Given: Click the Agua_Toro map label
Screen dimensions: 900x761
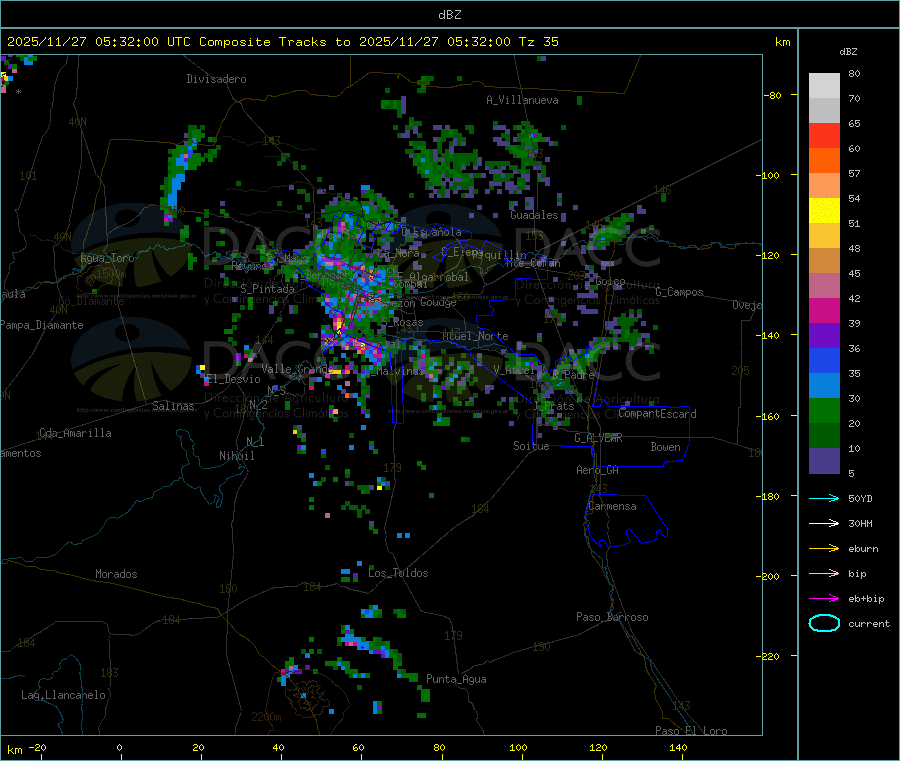Looking at the screenshot, I should (107, 258).
